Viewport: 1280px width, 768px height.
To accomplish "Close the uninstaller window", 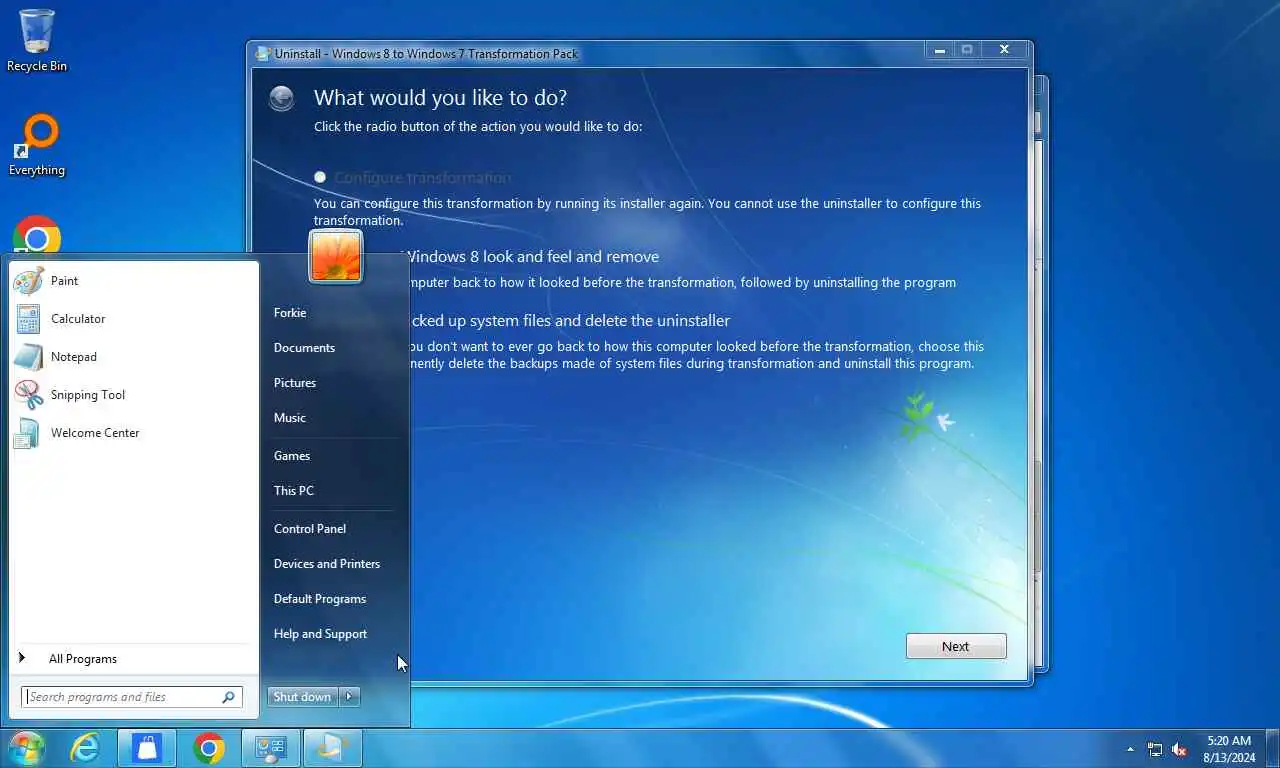I will pos(1004,49).
